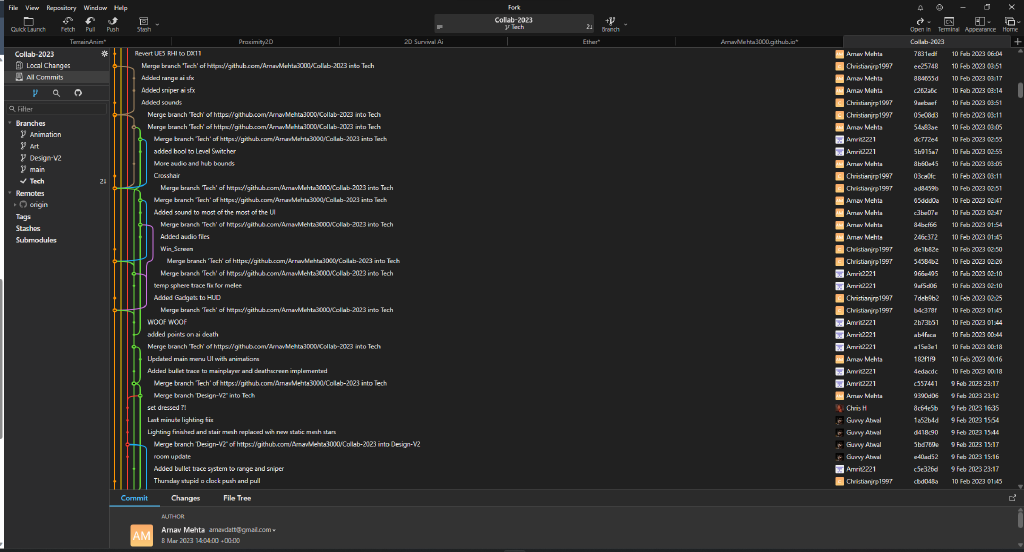Pull changes using the Pull icon
This screenshot has height=552, width=1024.
[x=91, y=22]
